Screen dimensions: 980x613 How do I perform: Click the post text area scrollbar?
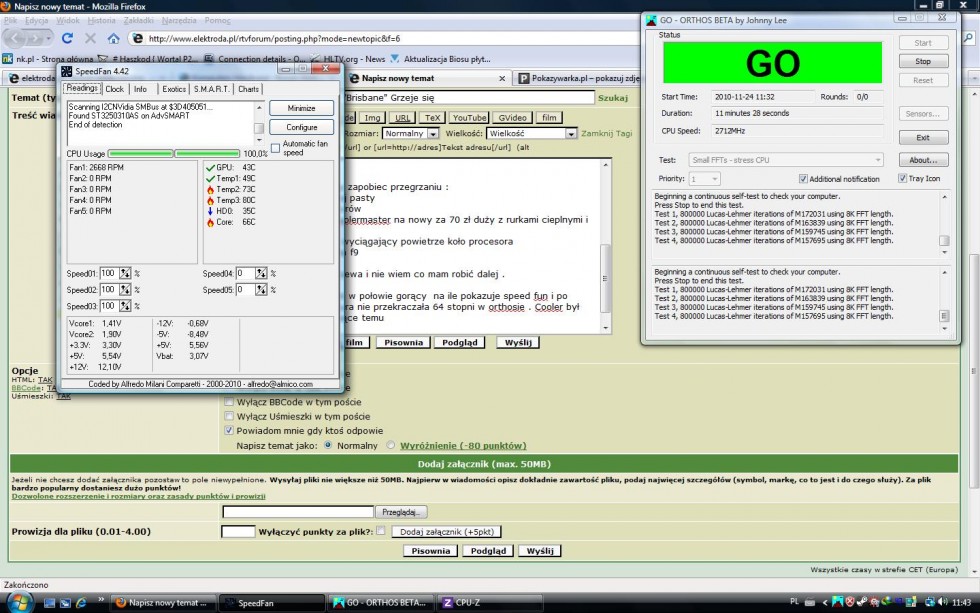click(x=605, y=246)
